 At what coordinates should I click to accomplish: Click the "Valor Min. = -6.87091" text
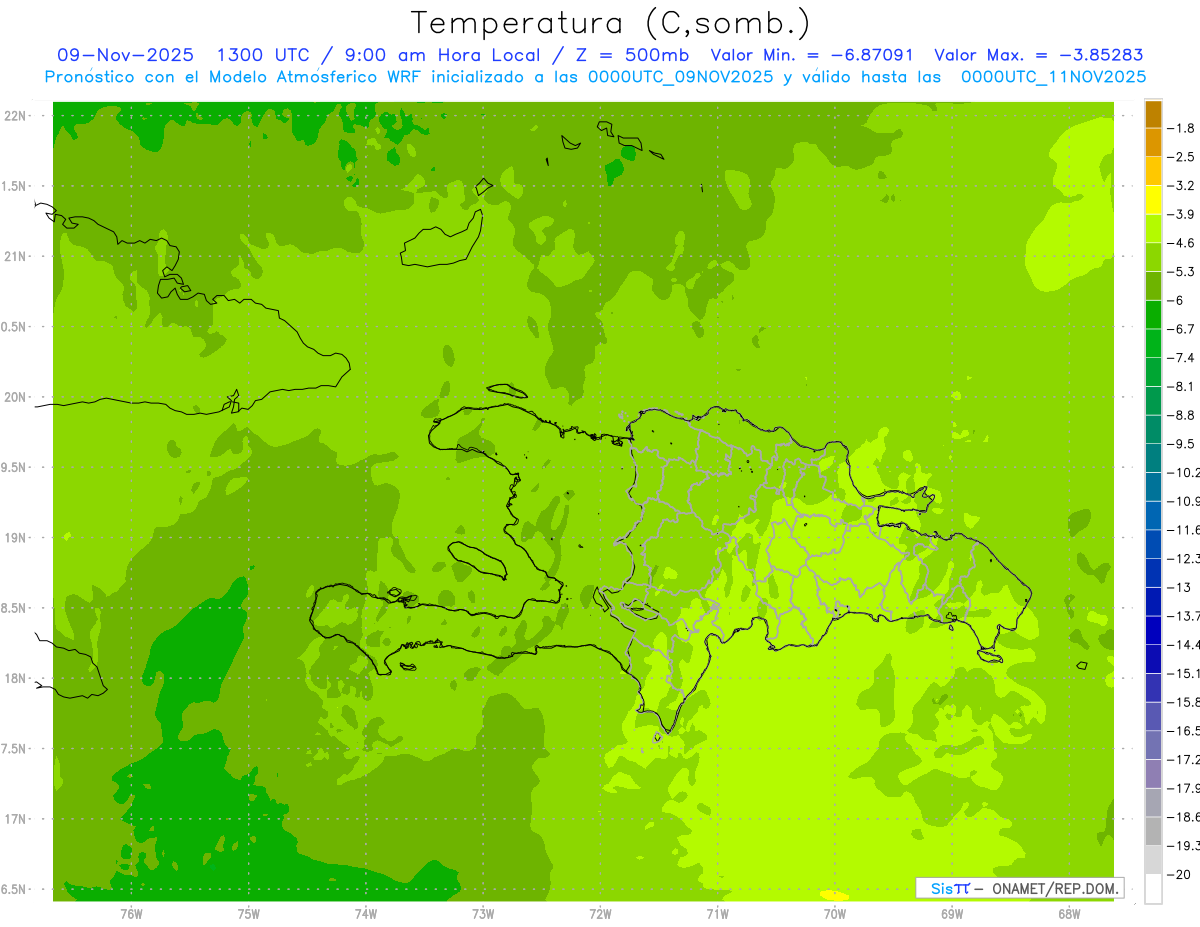[814, 55]
